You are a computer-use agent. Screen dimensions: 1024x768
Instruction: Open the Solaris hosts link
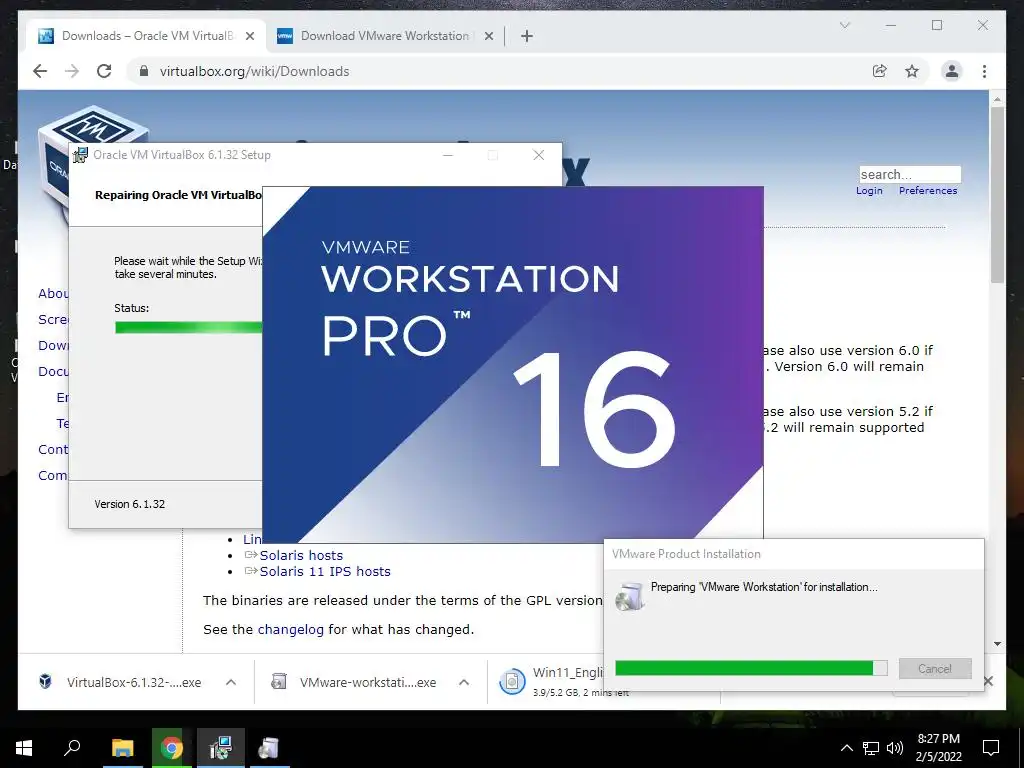click(301, 556)
